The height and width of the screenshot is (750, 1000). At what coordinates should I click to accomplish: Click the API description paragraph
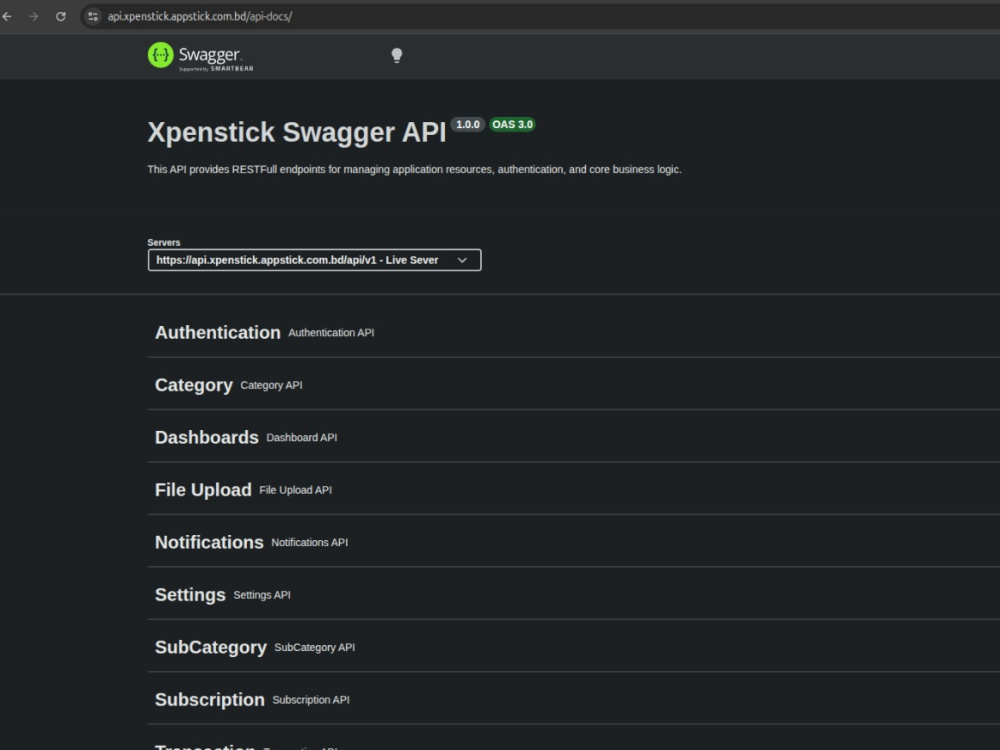[x=415, y=169]
